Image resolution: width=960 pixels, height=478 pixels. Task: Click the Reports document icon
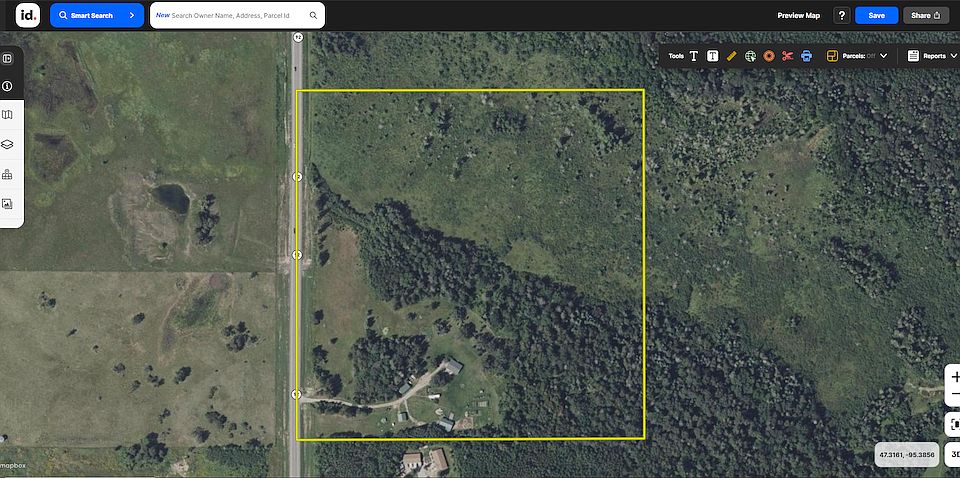click(x=913, y=56)
